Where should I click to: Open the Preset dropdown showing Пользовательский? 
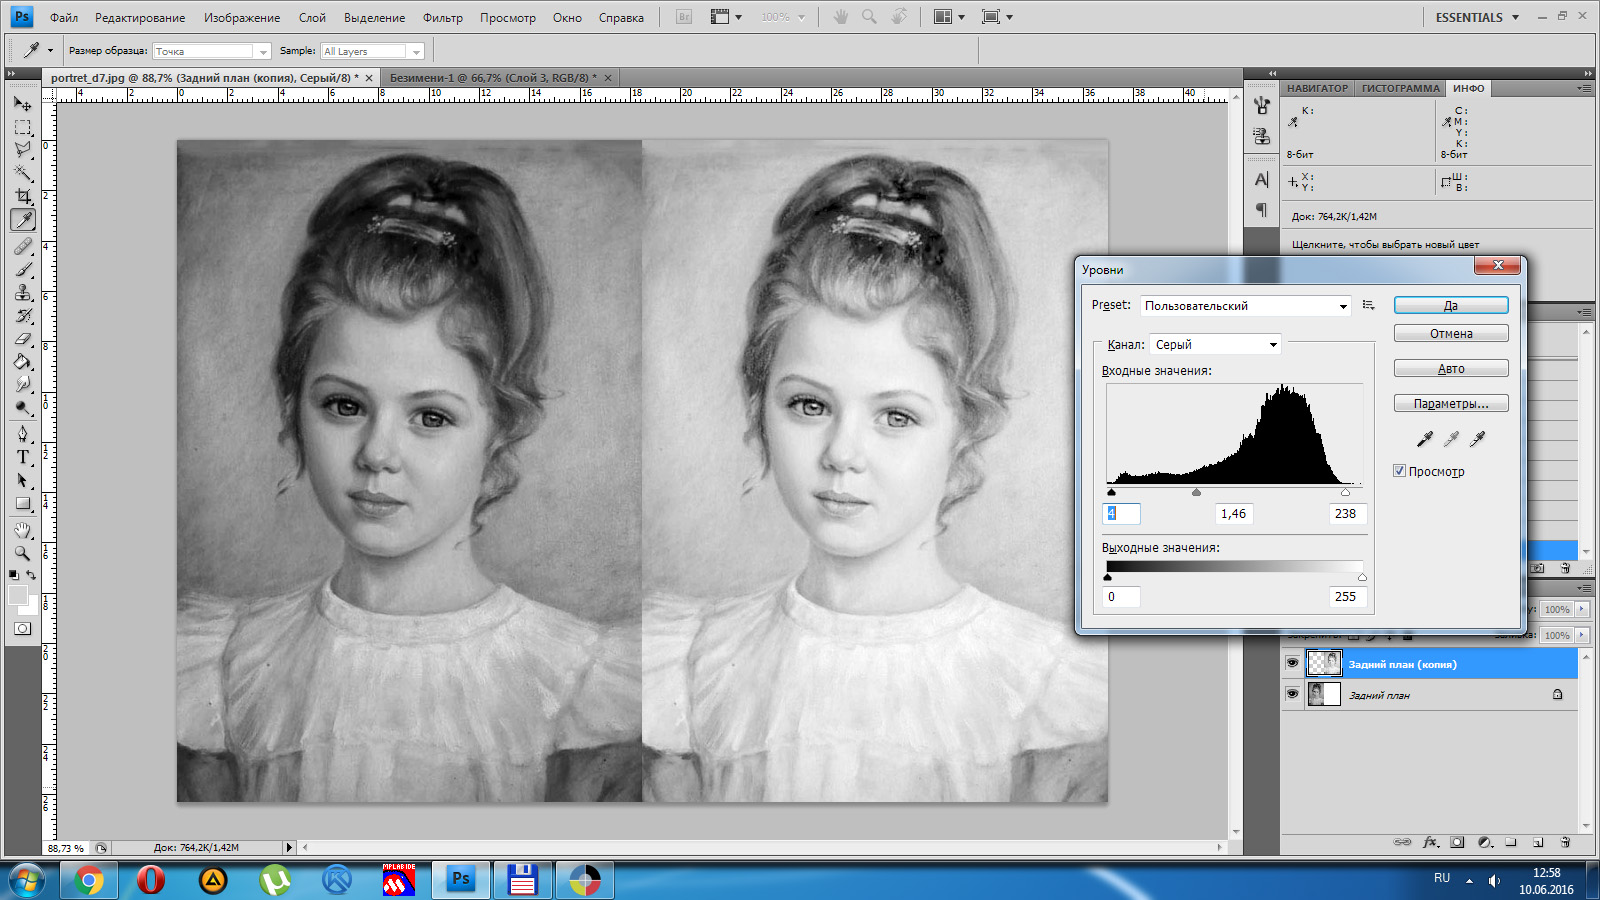tap(1245, 306)
